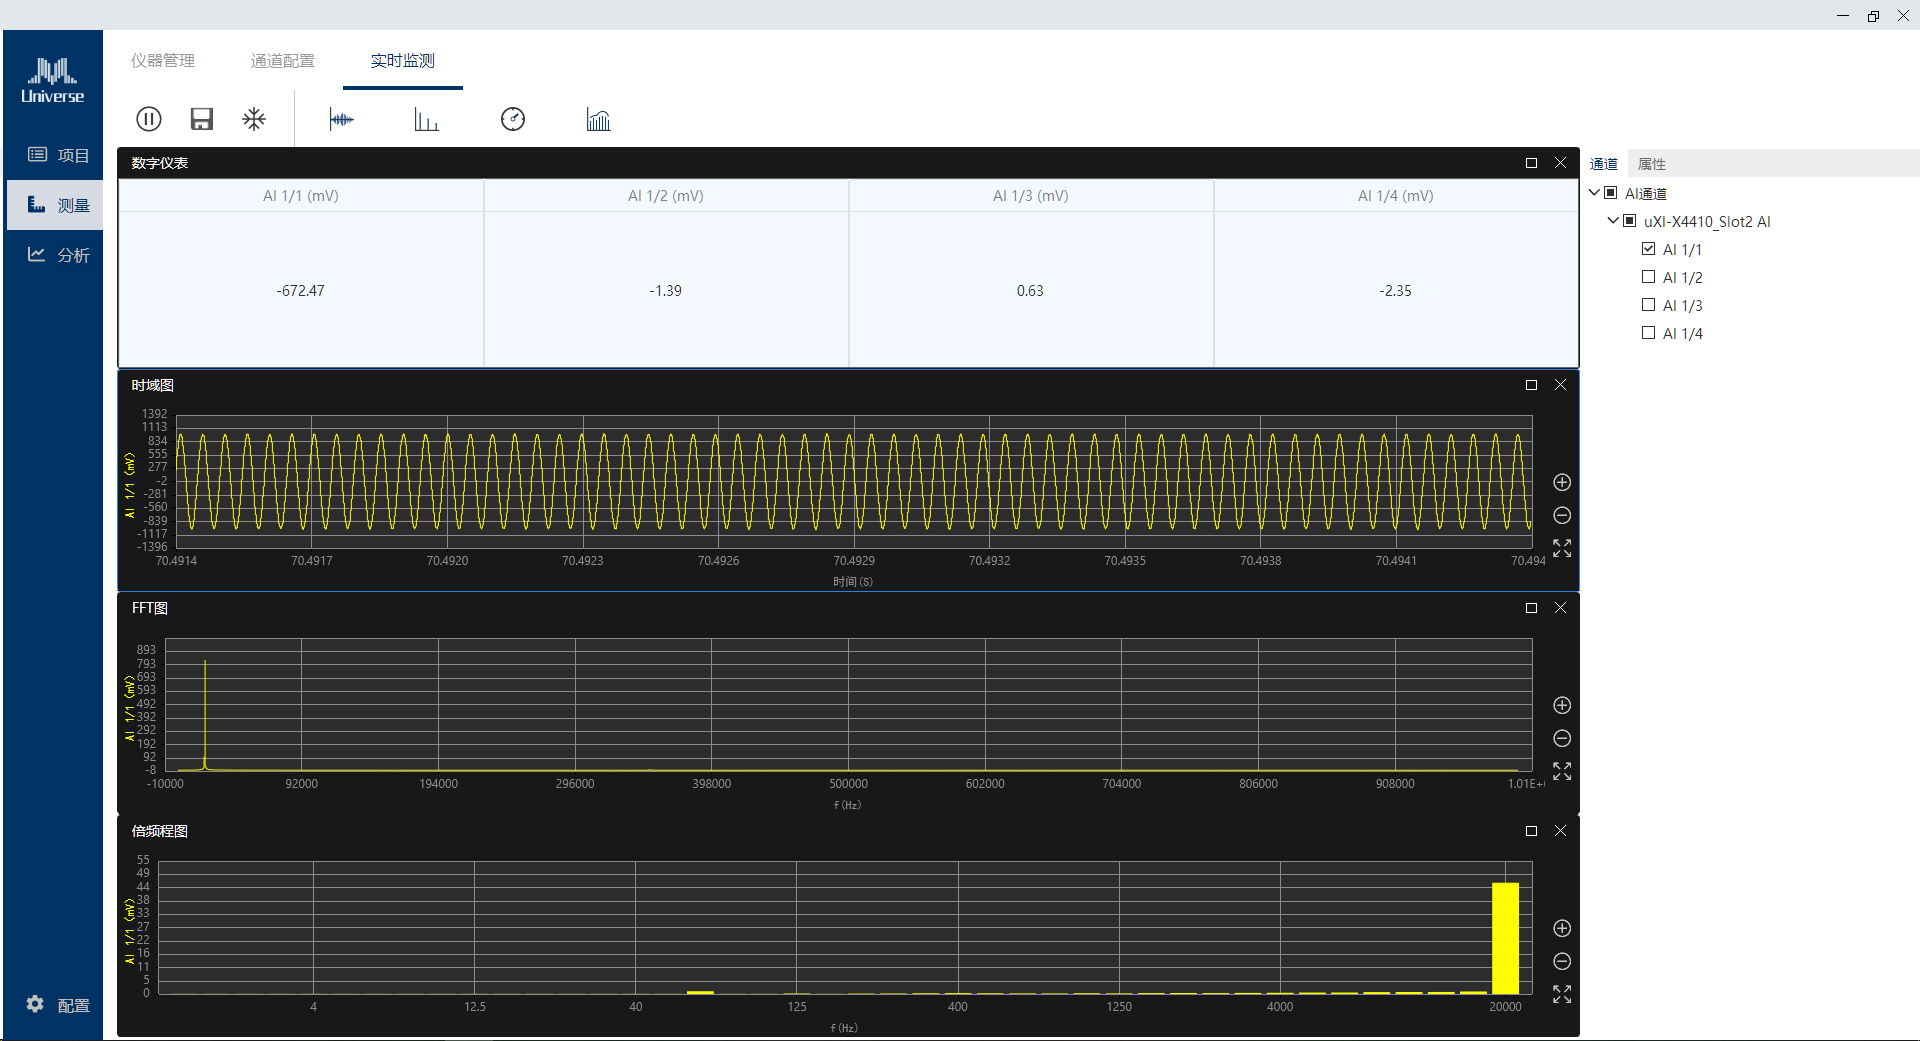Viewport: 1920px width, 1041px height.
Task: Close the FFT图 panel
Action: pyautogui.click(x=1560, y=608)
